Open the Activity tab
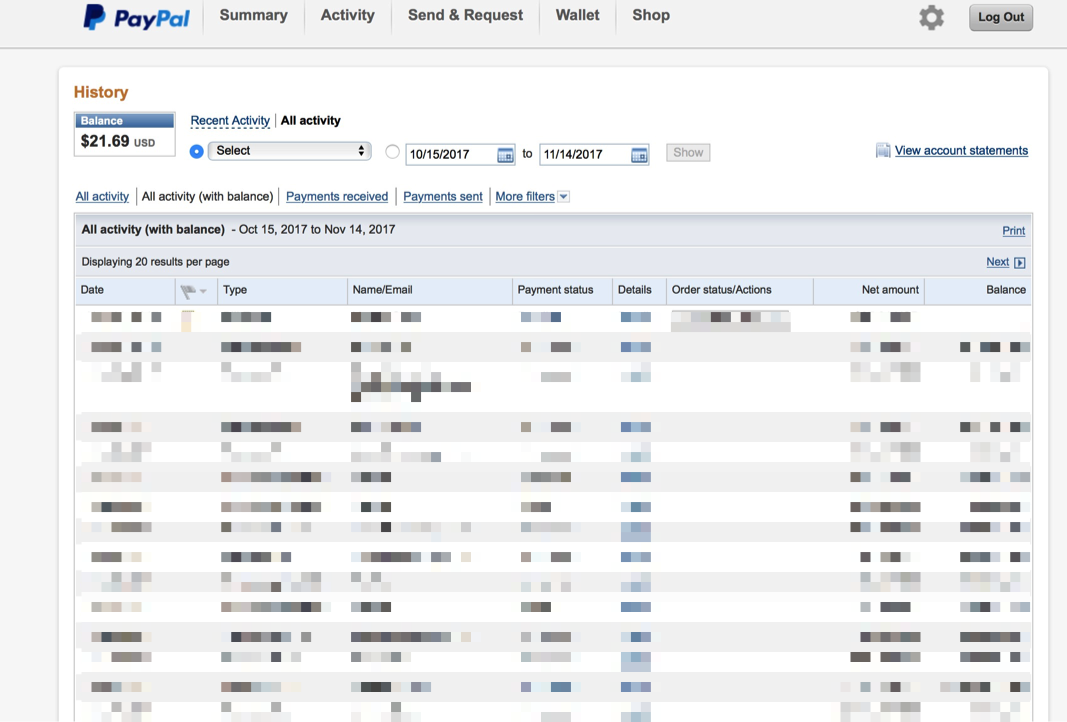 pos(347,16)
